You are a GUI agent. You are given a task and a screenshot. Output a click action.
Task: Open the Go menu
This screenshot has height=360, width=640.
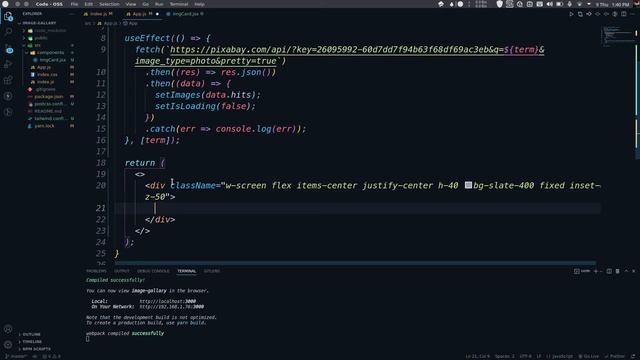146,4
